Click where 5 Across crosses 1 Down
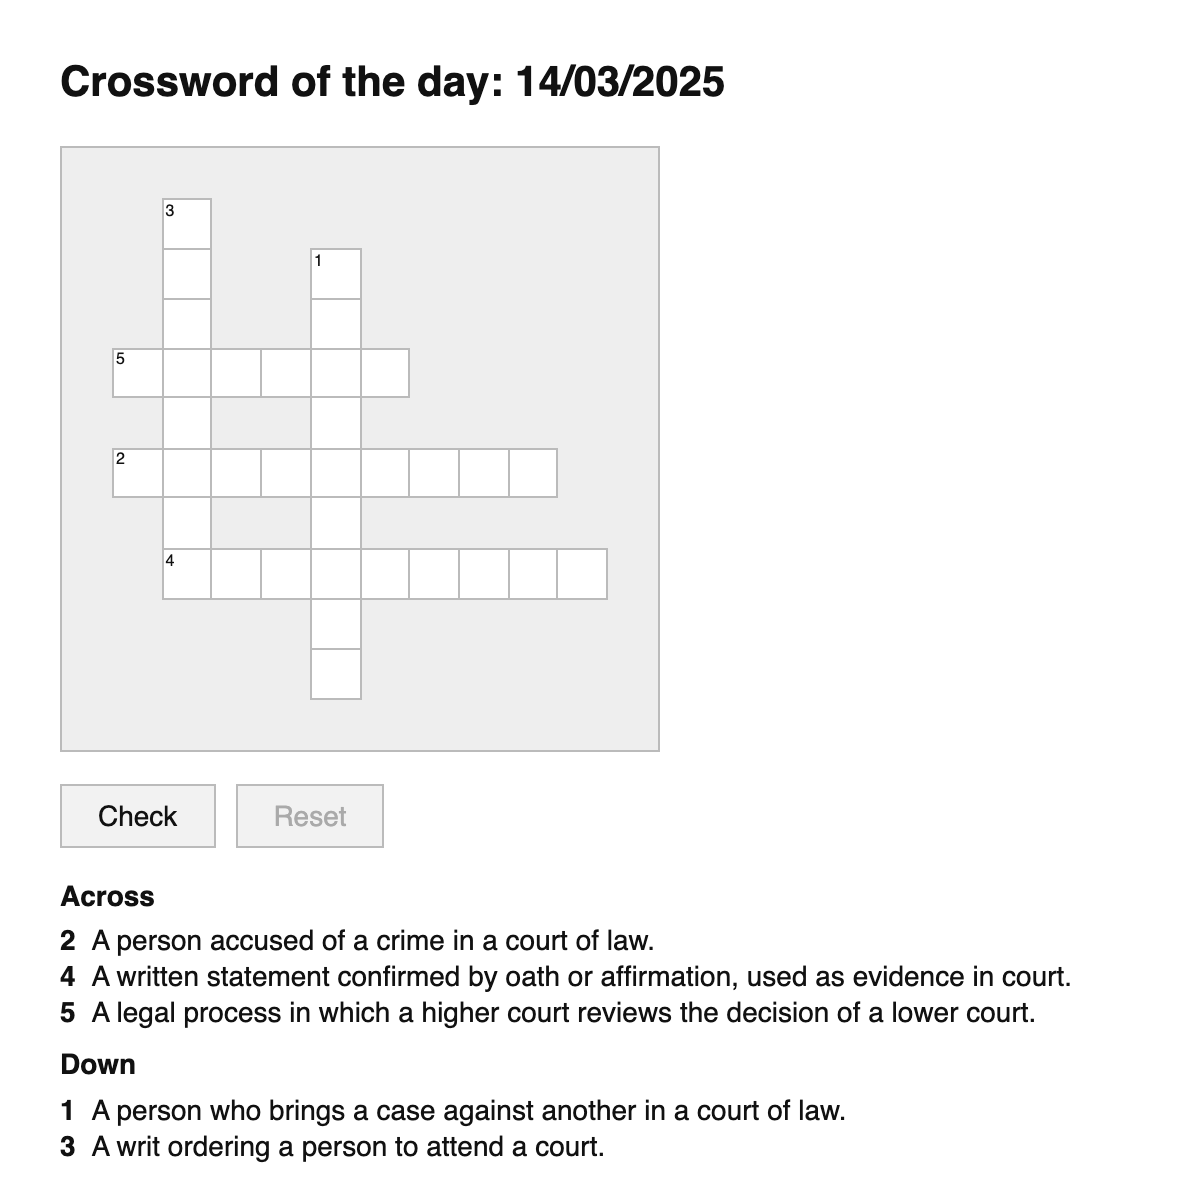1200x1184 pixels. [336, 373]
